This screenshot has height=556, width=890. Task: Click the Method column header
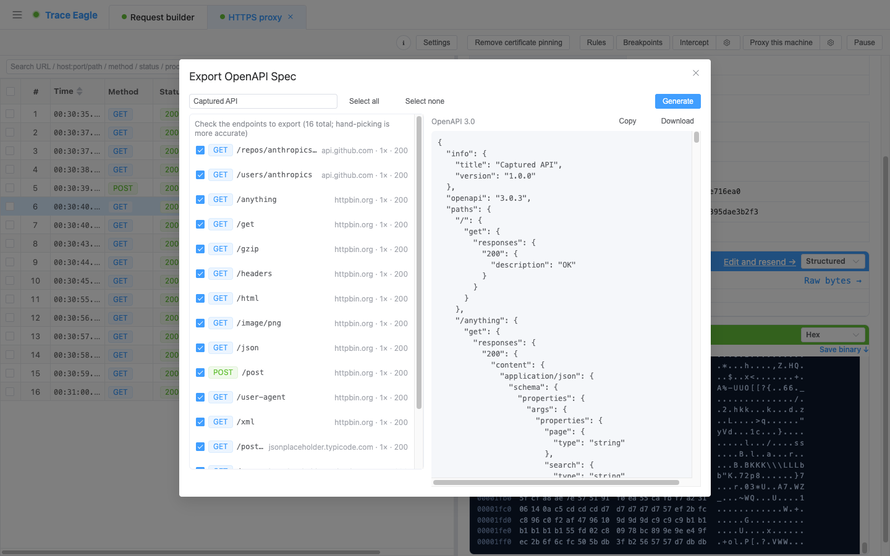(x=123, y=91)
